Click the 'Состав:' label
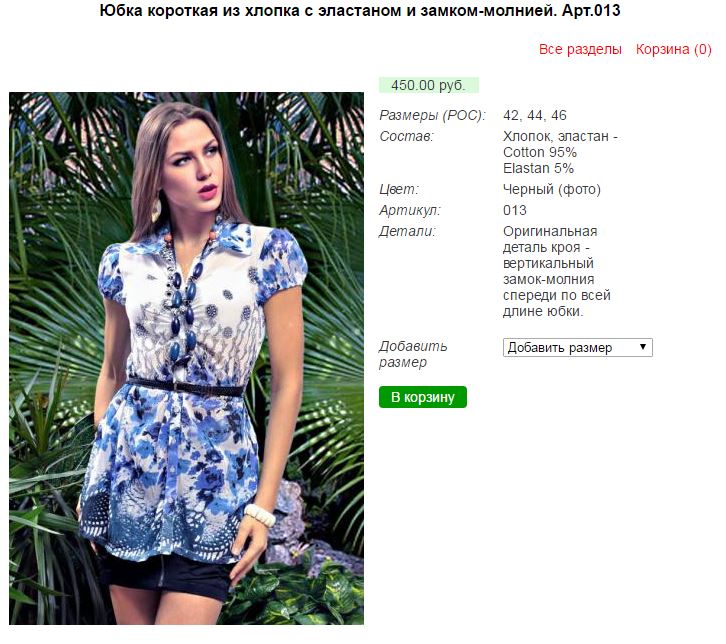 [x=406, y=137]
